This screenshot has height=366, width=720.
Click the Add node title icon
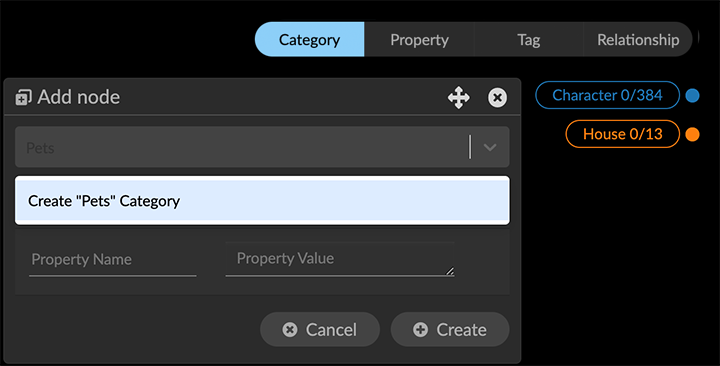23,97
